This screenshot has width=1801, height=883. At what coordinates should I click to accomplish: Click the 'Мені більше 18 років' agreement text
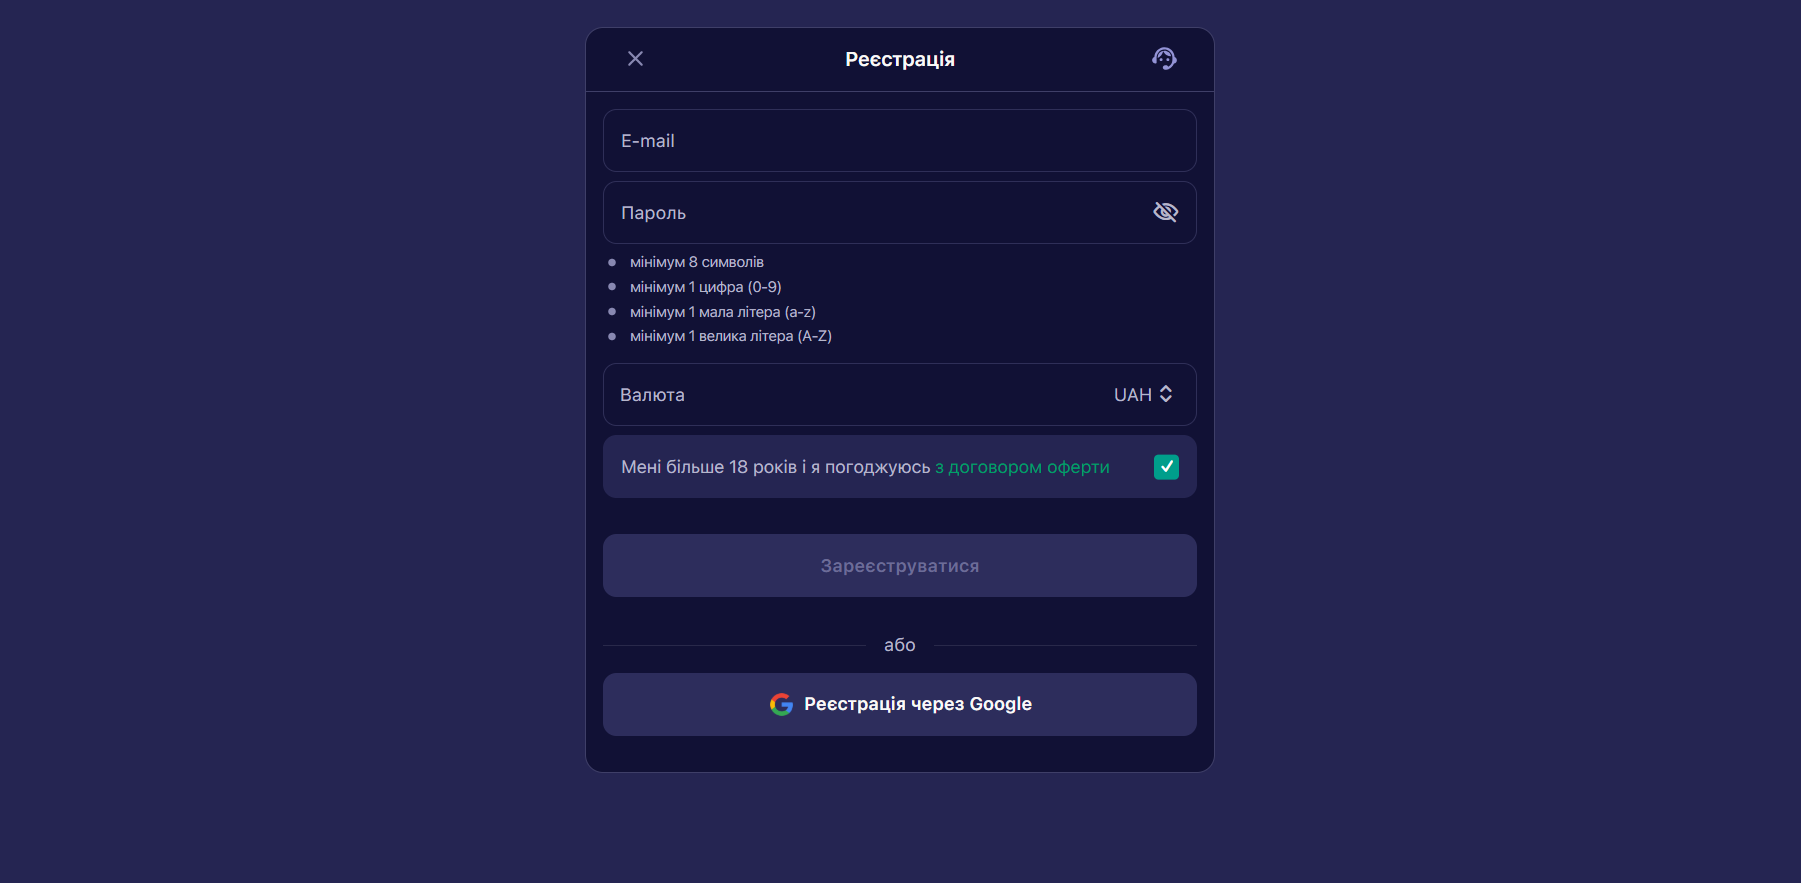(775, 467)
